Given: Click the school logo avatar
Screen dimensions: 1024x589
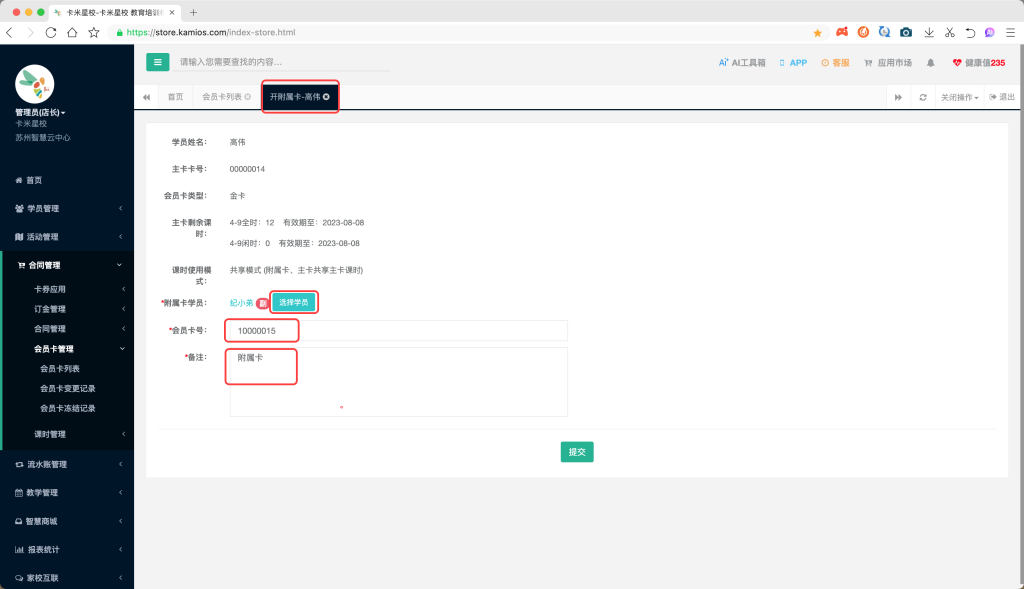Looking at the screenshot, I should (x=35, y=84).
